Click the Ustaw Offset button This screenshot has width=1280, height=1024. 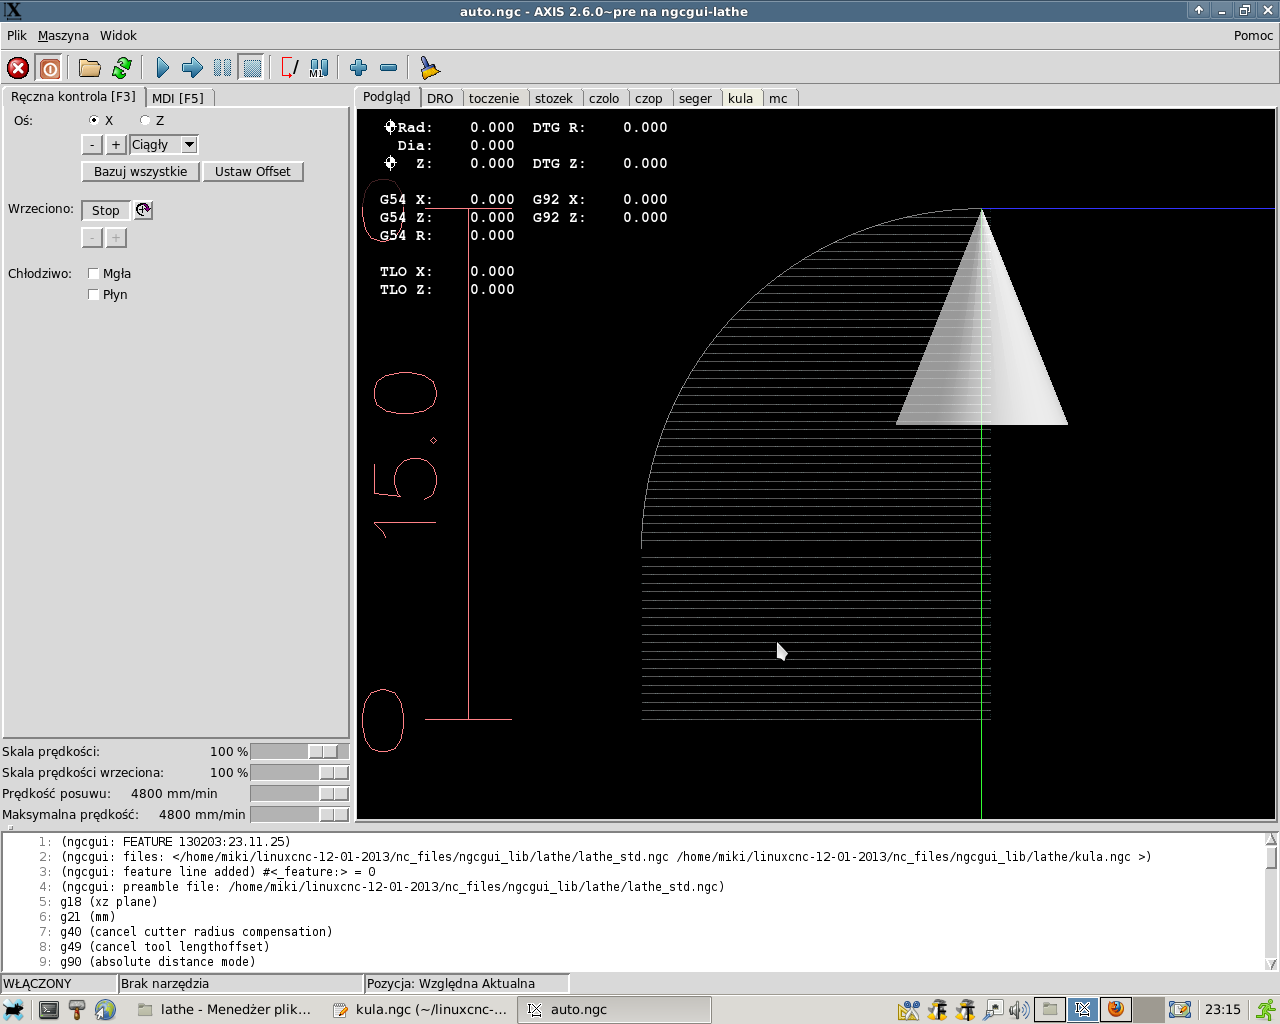click(253, 172)
